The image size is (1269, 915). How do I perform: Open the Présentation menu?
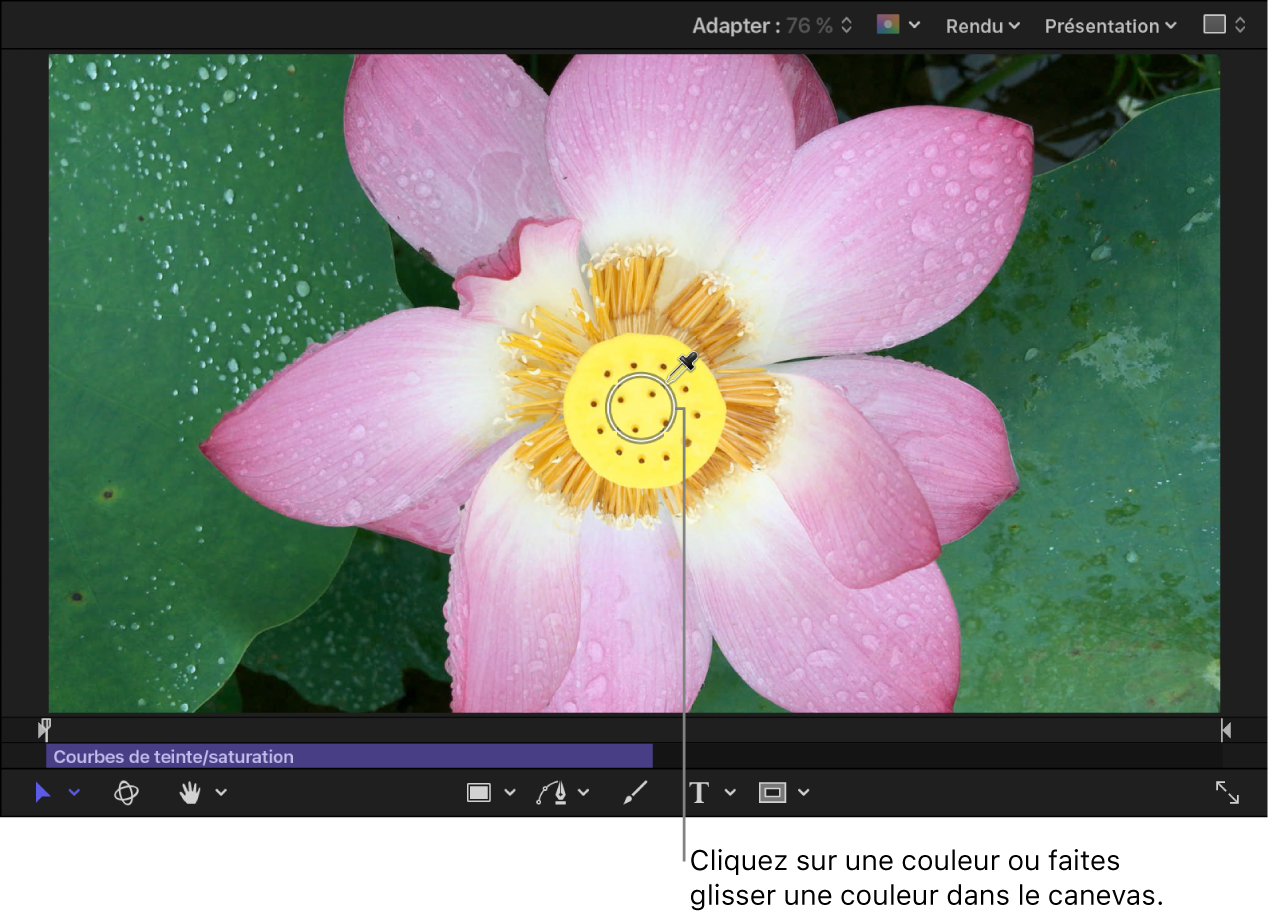pyautogui.click(x=1110, y=26)
